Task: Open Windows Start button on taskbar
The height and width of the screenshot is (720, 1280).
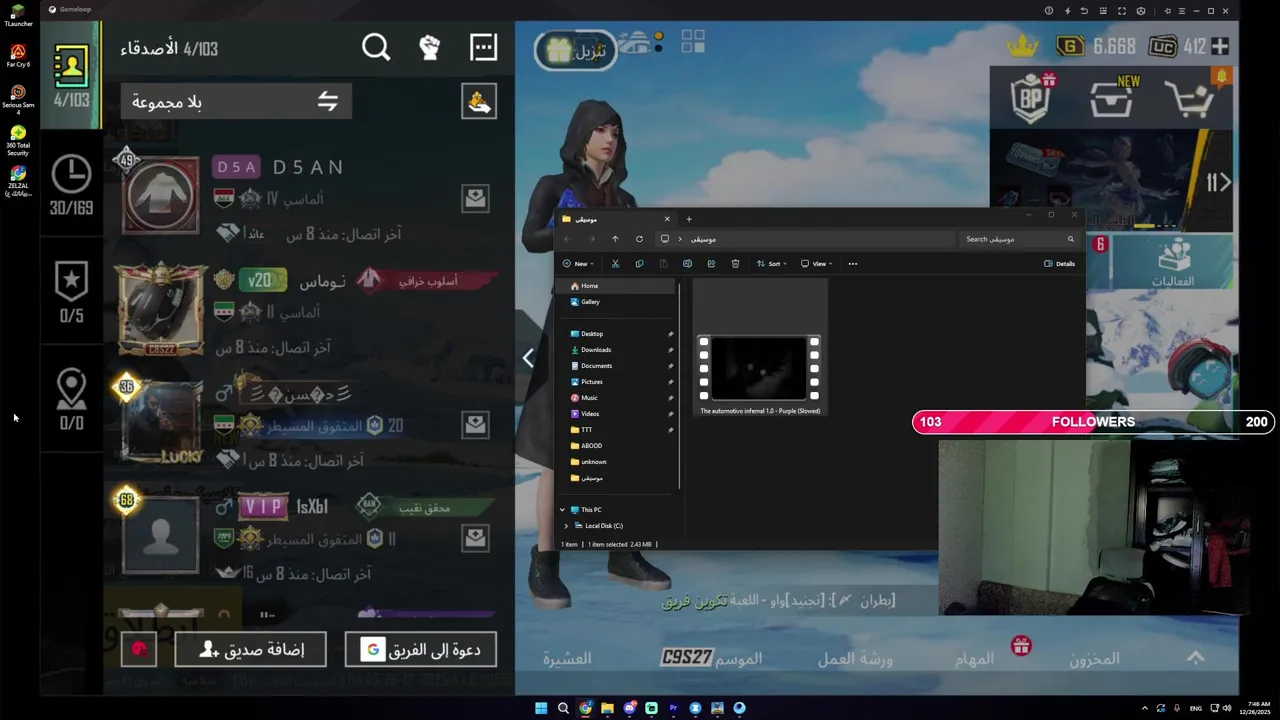Action: (x=541, y=708)
